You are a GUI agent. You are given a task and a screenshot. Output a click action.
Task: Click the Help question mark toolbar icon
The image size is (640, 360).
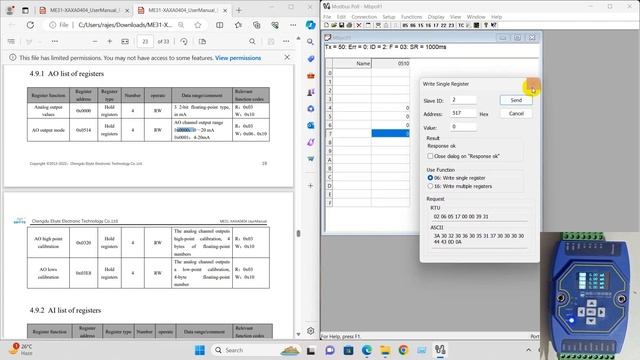[x=486, y=25]
